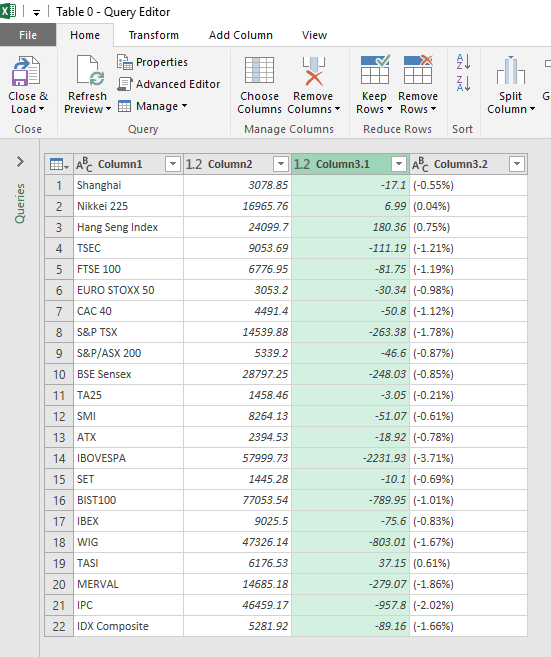The width and height of the screenshot is (551, 657).
Task: Switch to the Add Column tab
Action: click(241, 35)
